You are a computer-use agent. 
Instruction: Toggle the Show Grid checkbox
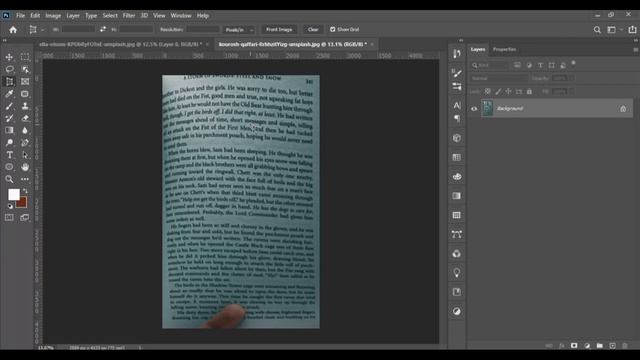[333, 29]
